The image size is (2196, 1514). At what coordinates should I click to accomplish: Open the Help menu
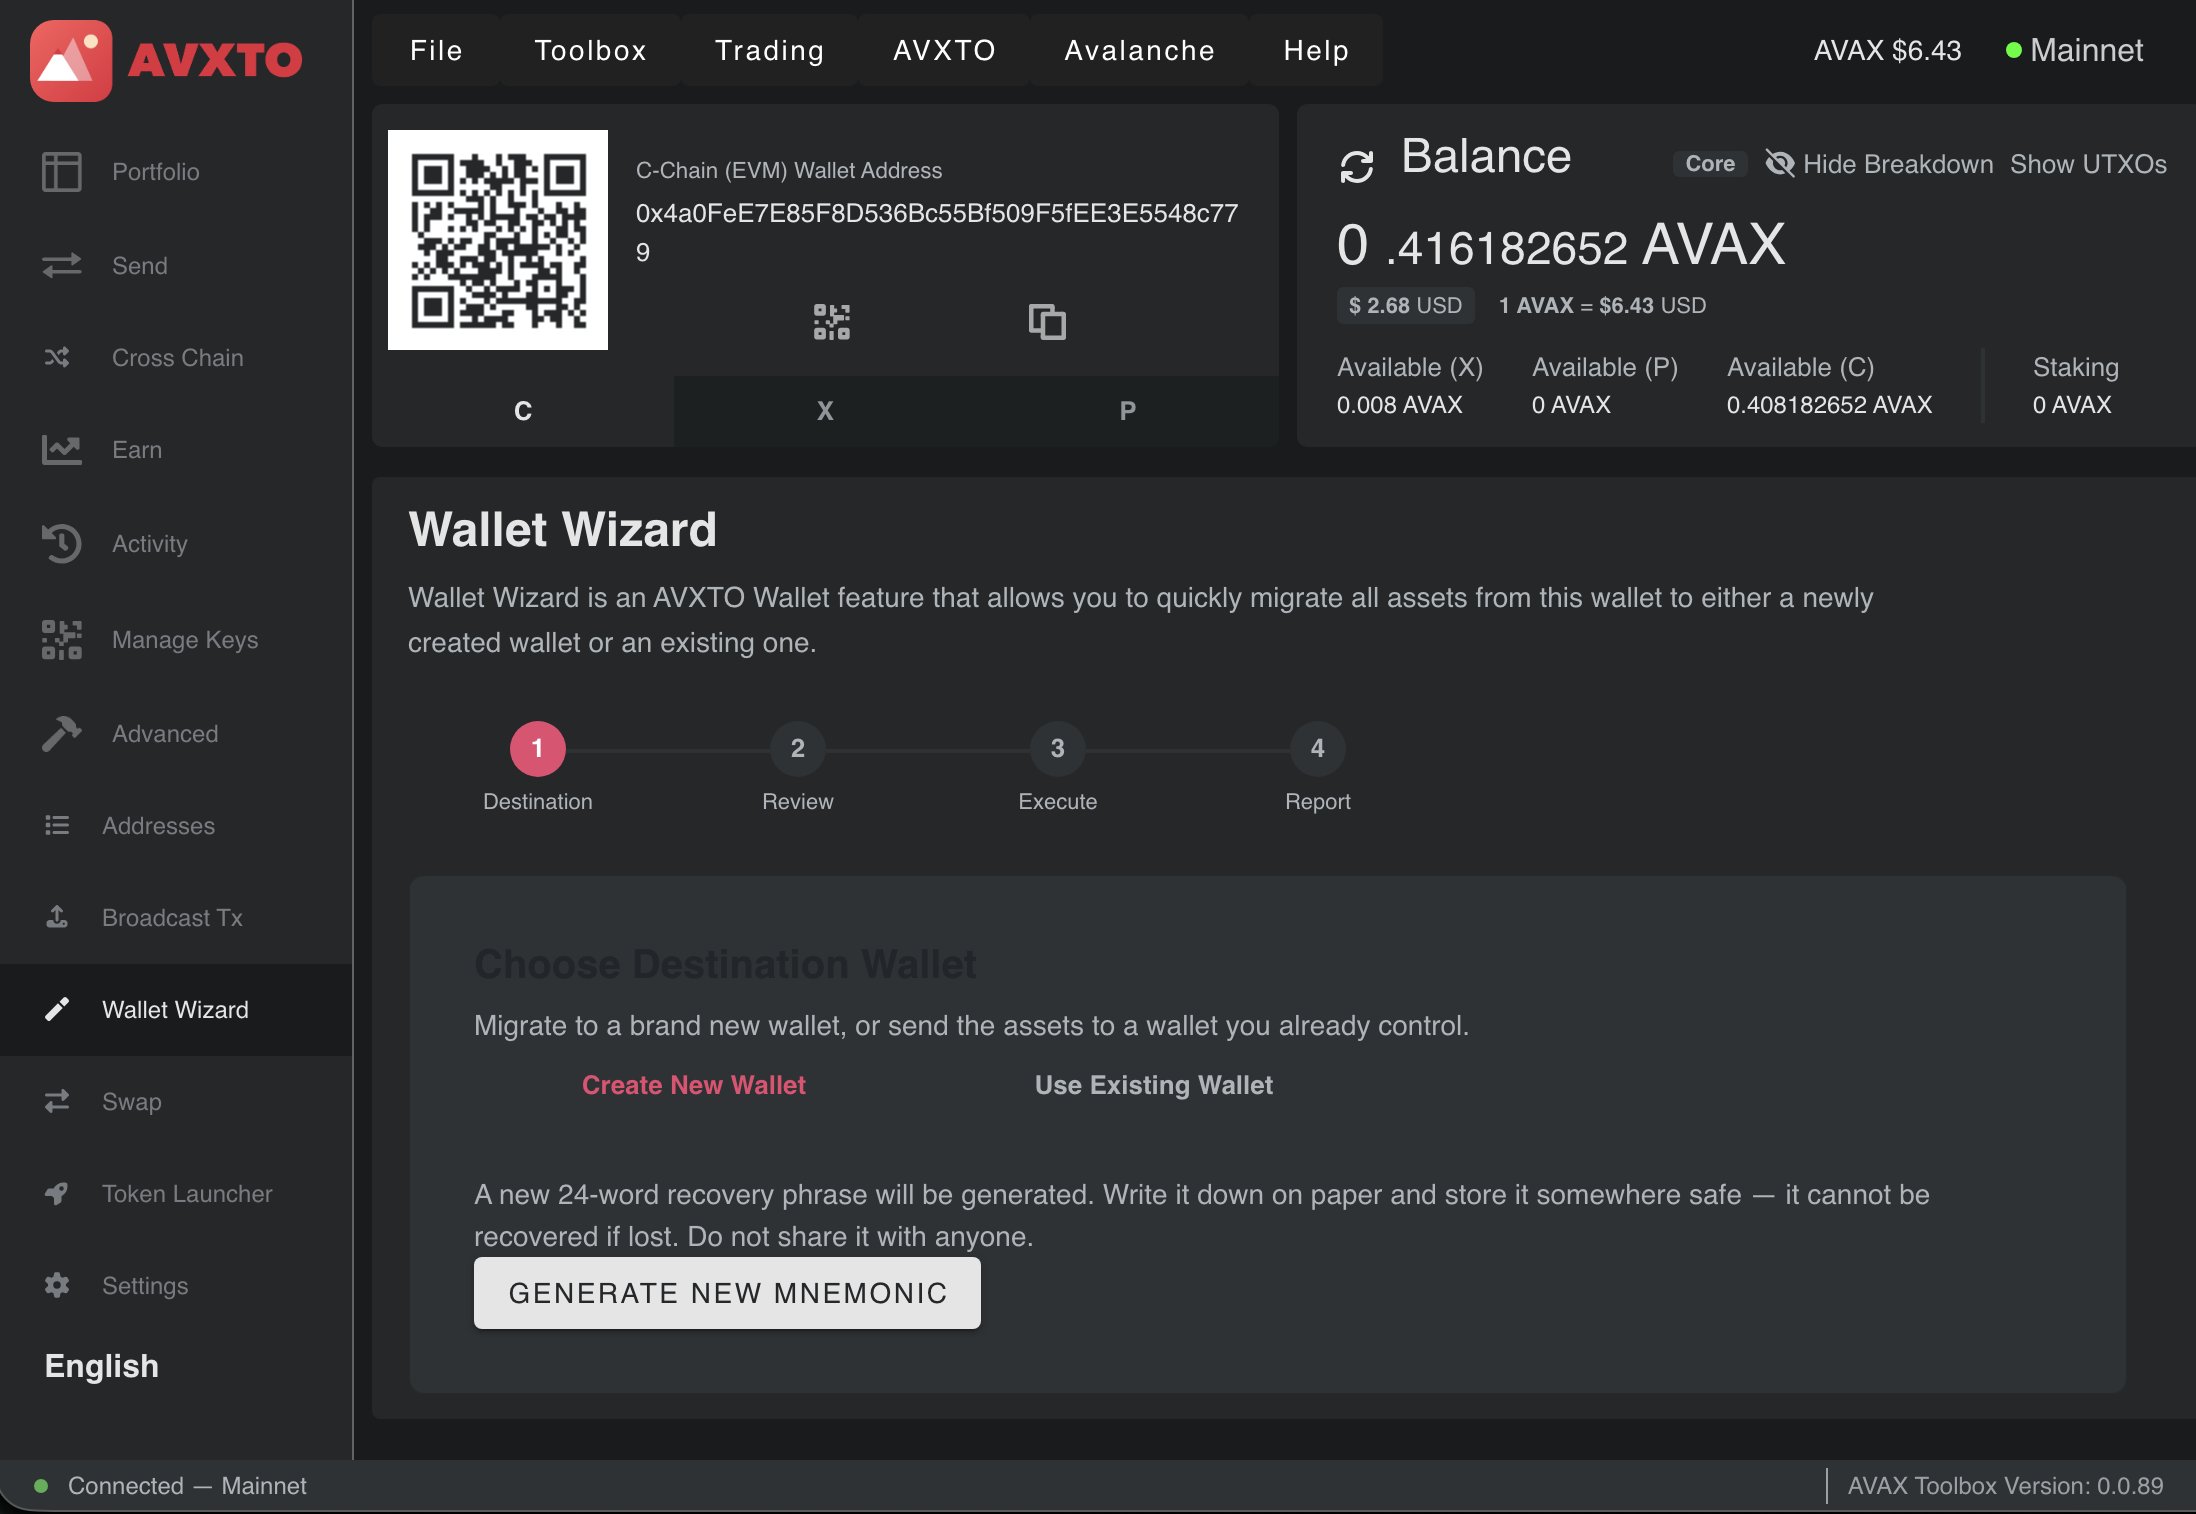coord(1317,50)
